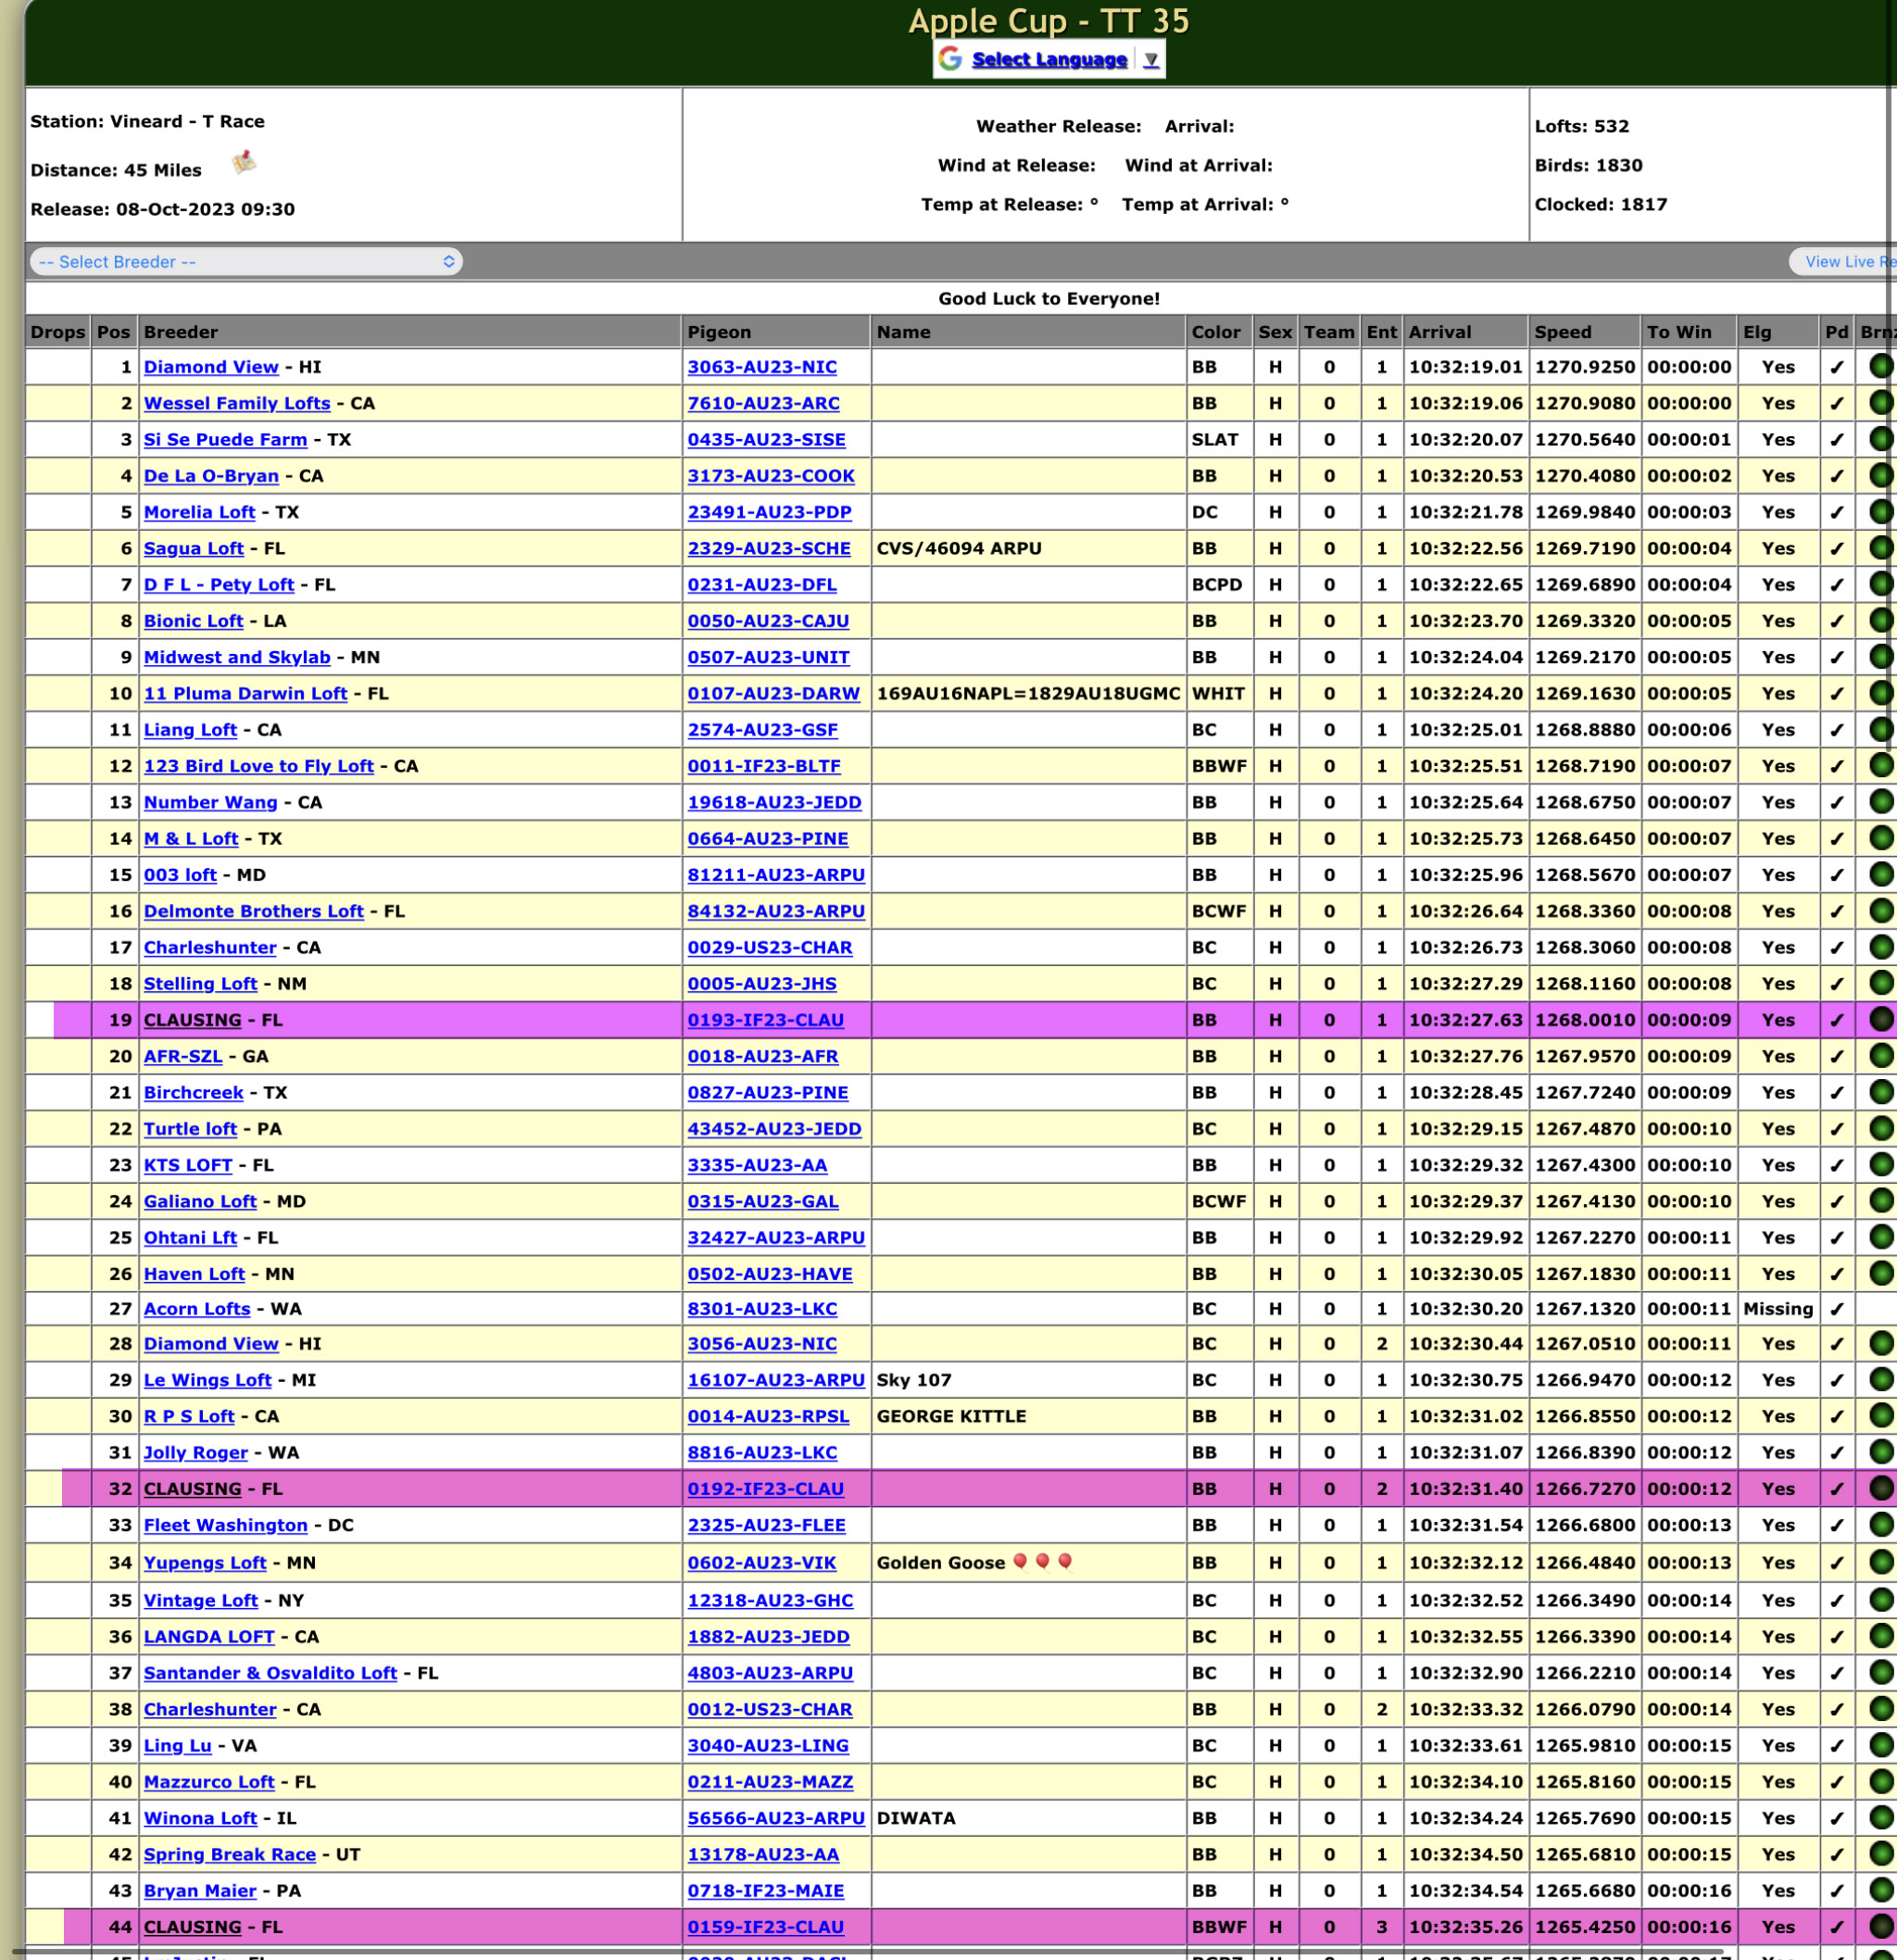Click the Breeder column header
This screenshot has width=1897, height=1960.
pos(181,332)
